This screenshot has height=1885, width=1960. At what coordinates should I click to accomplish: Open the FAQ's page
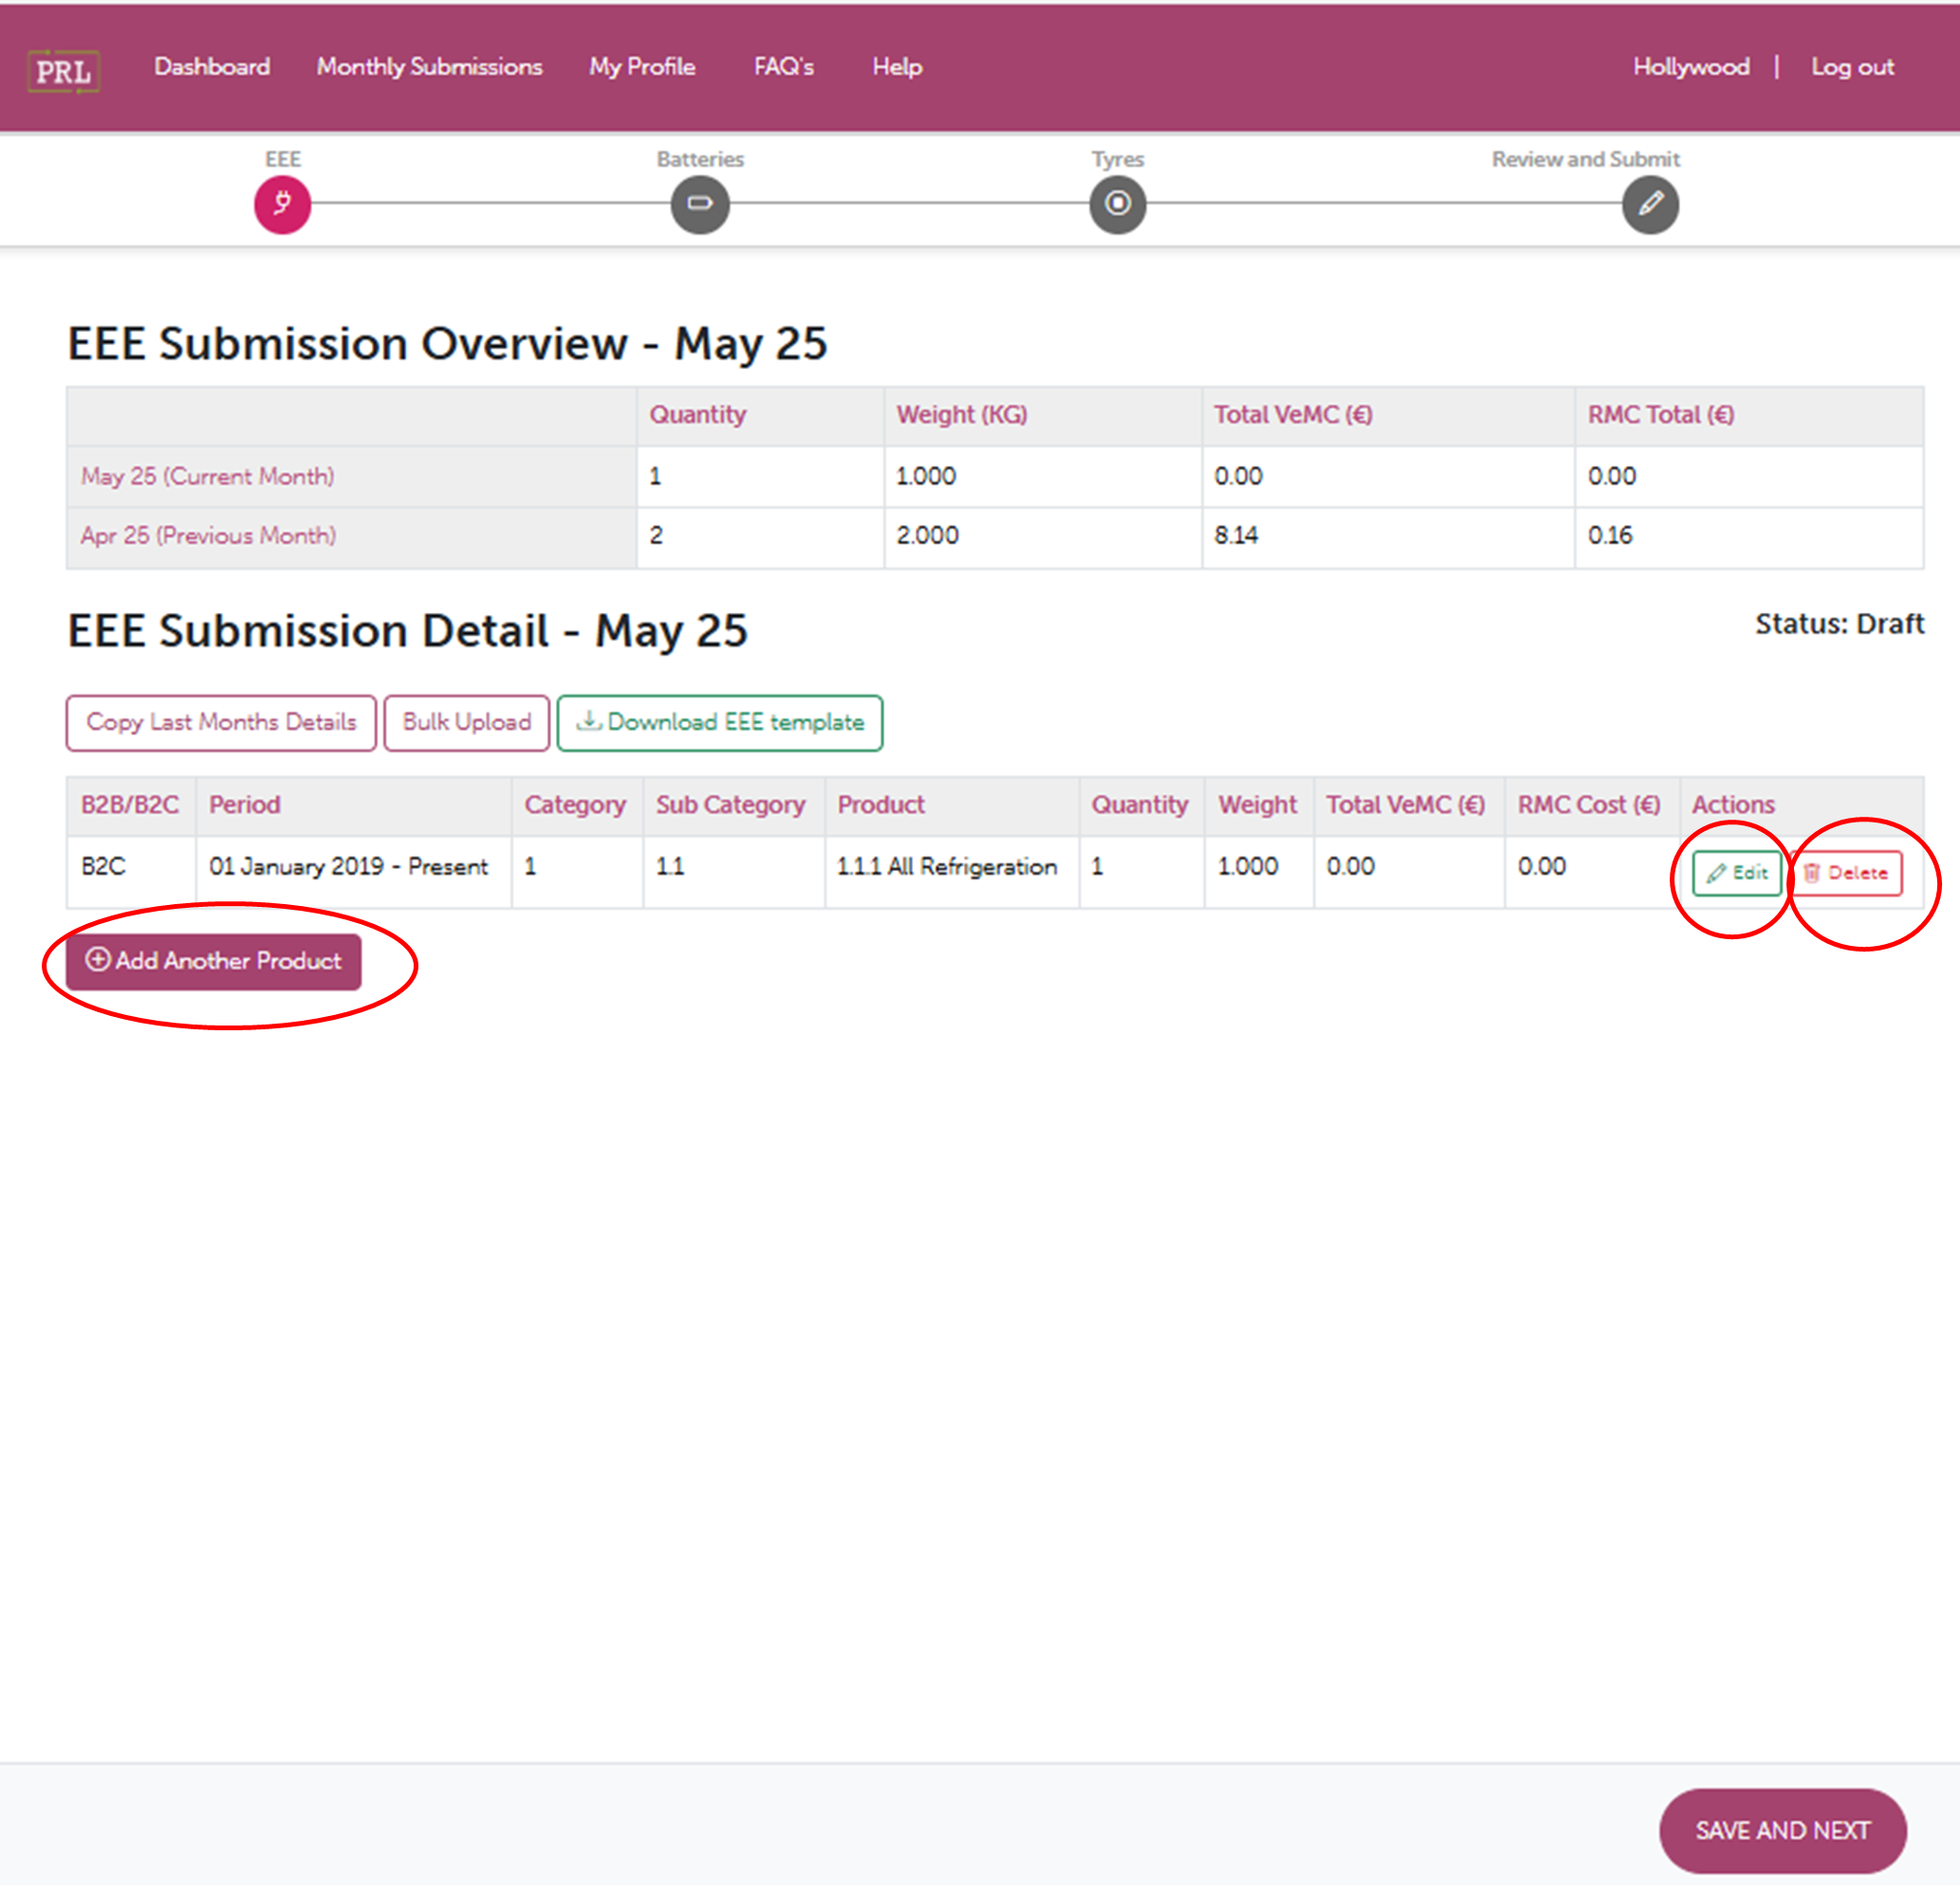783,67
